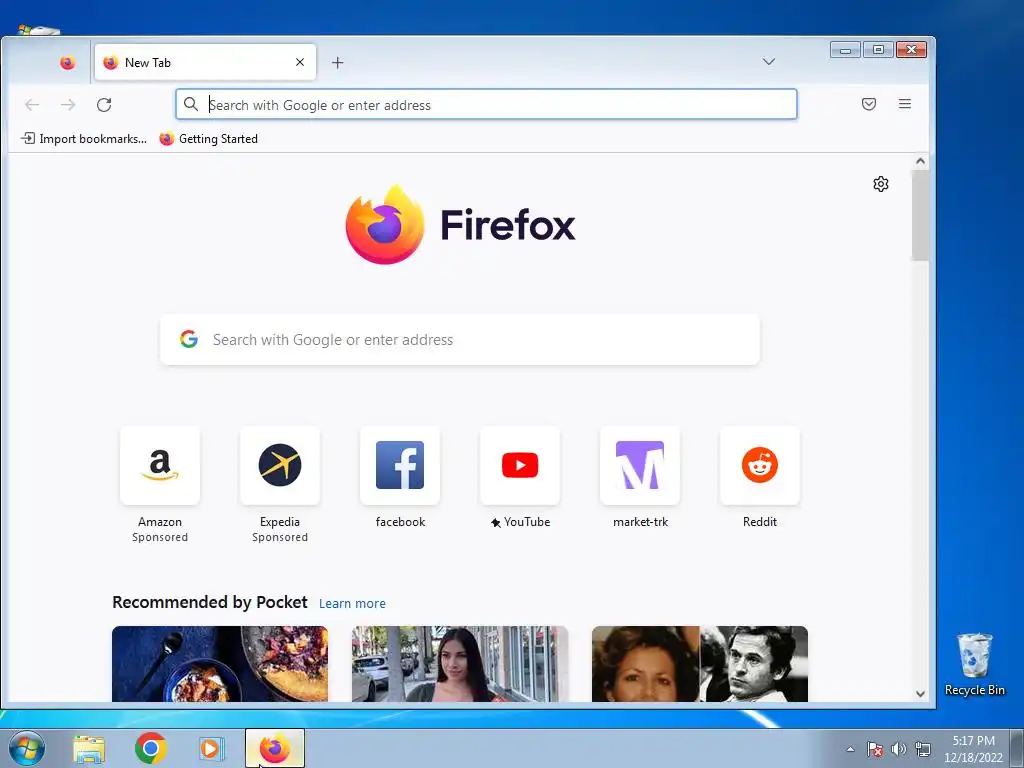Click Learn more about Pocket link
The height and width of the screenshot is (768, 1024).
tap(352, 603)
